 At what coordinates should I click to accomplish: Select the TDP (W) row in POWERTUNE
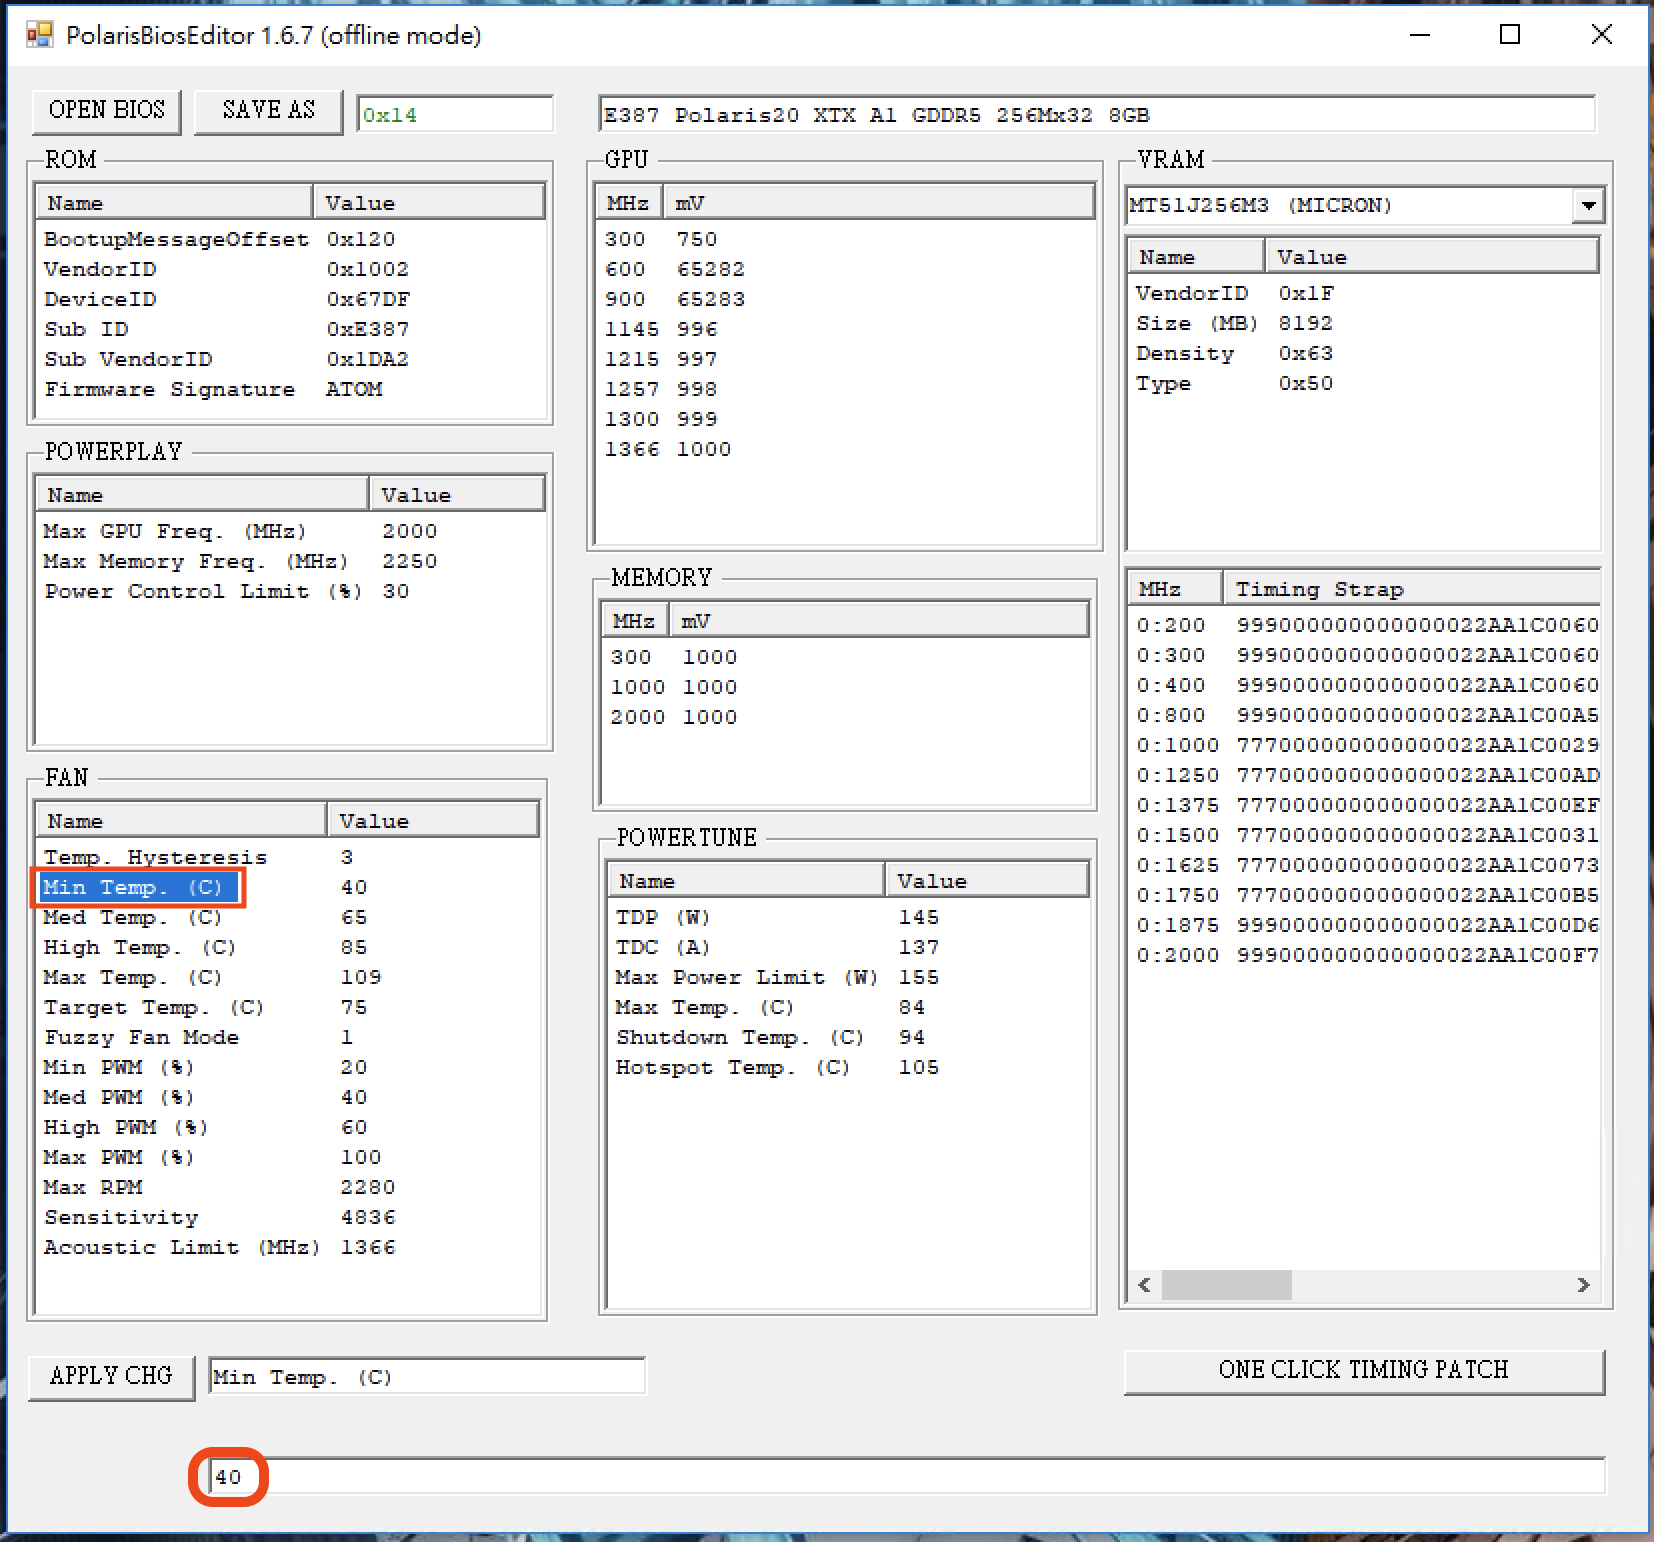tap(662, 917)
